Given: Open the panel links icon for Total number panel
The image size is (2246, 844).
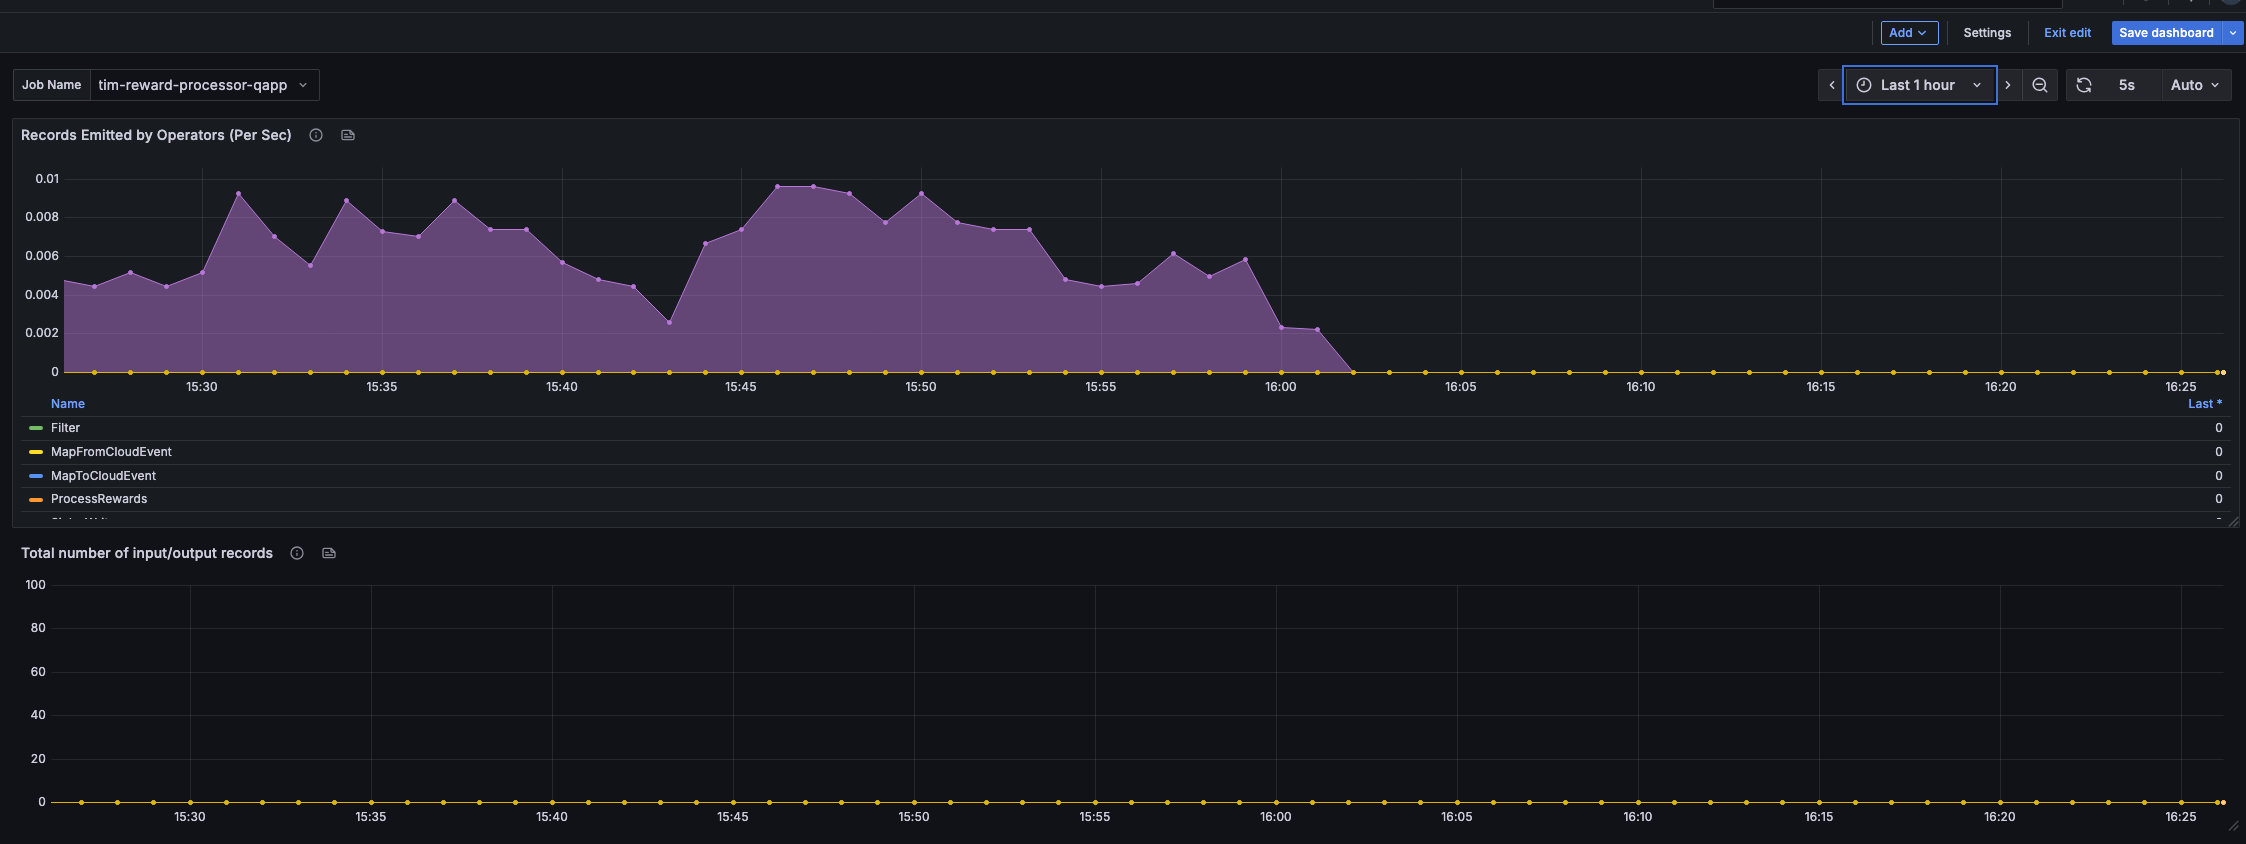Looking at the screenshot, I should pyautogui.click(x=329, y=553).
